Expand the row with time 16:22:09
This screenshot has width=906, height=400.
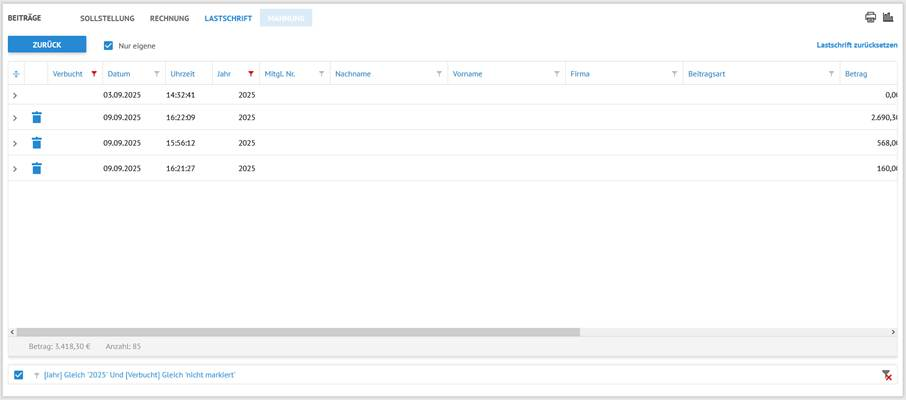coord(15,118)
